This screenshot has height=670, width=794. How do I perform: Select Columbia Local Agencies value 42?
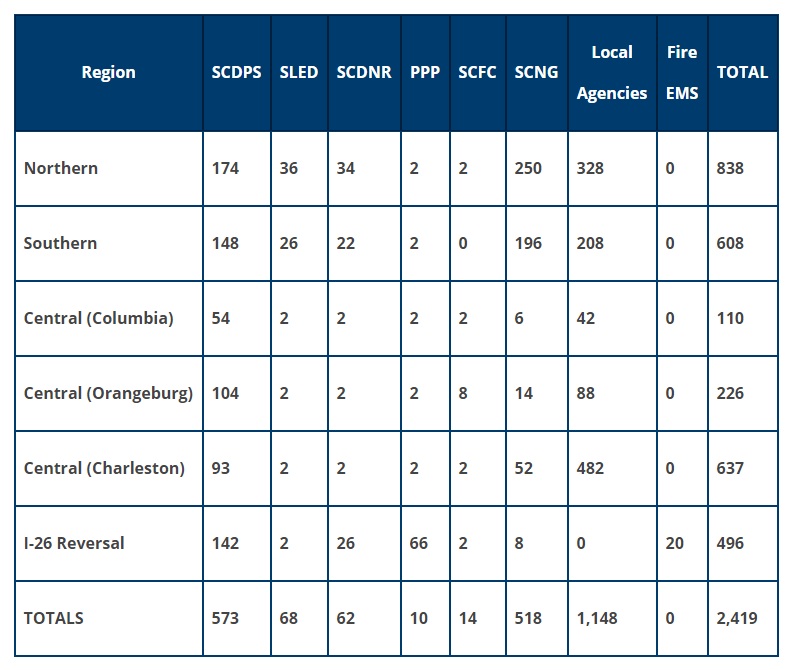586,318
